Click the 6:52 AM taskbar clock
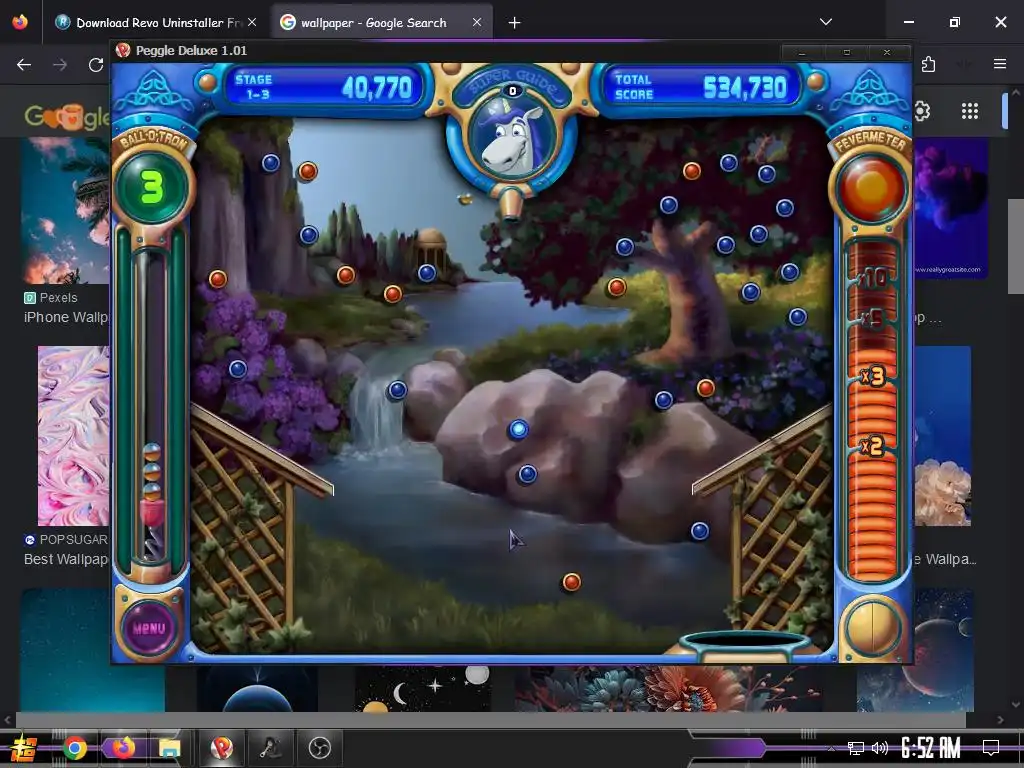This screenshot has height=768, width=1024. 931,748
